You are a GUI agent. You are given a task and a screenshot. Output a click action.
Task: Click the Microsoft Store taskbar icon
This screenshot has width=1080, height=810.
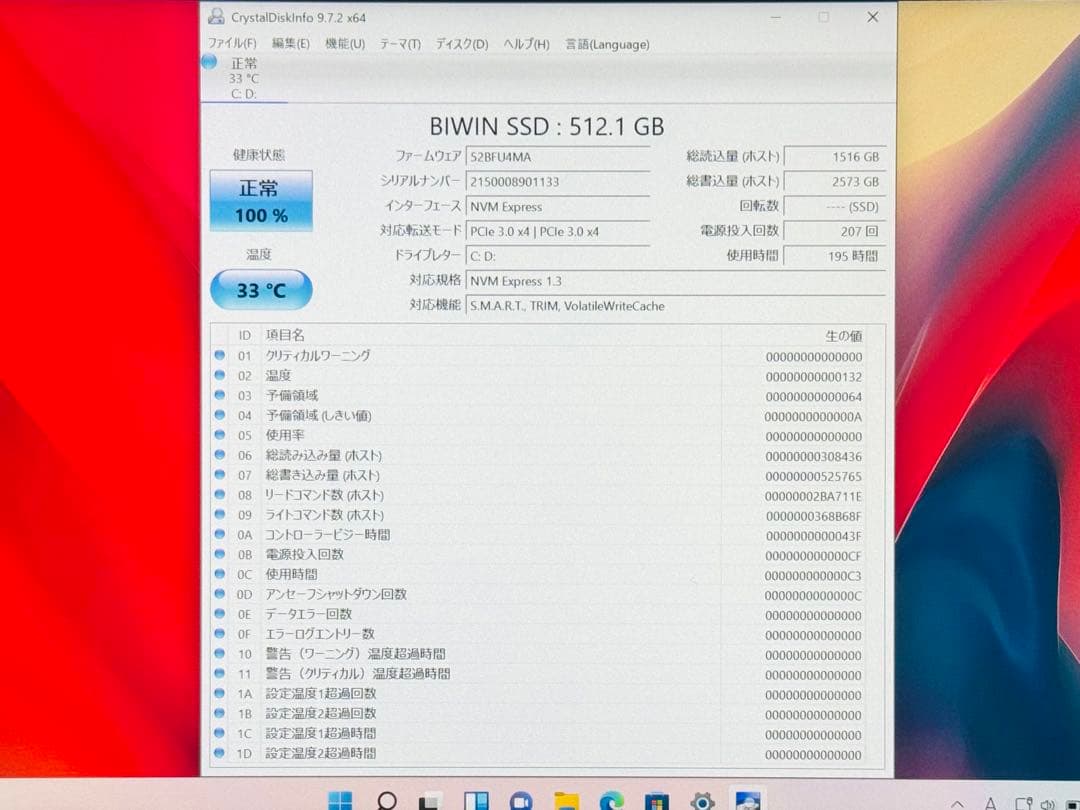pos(655,800)
